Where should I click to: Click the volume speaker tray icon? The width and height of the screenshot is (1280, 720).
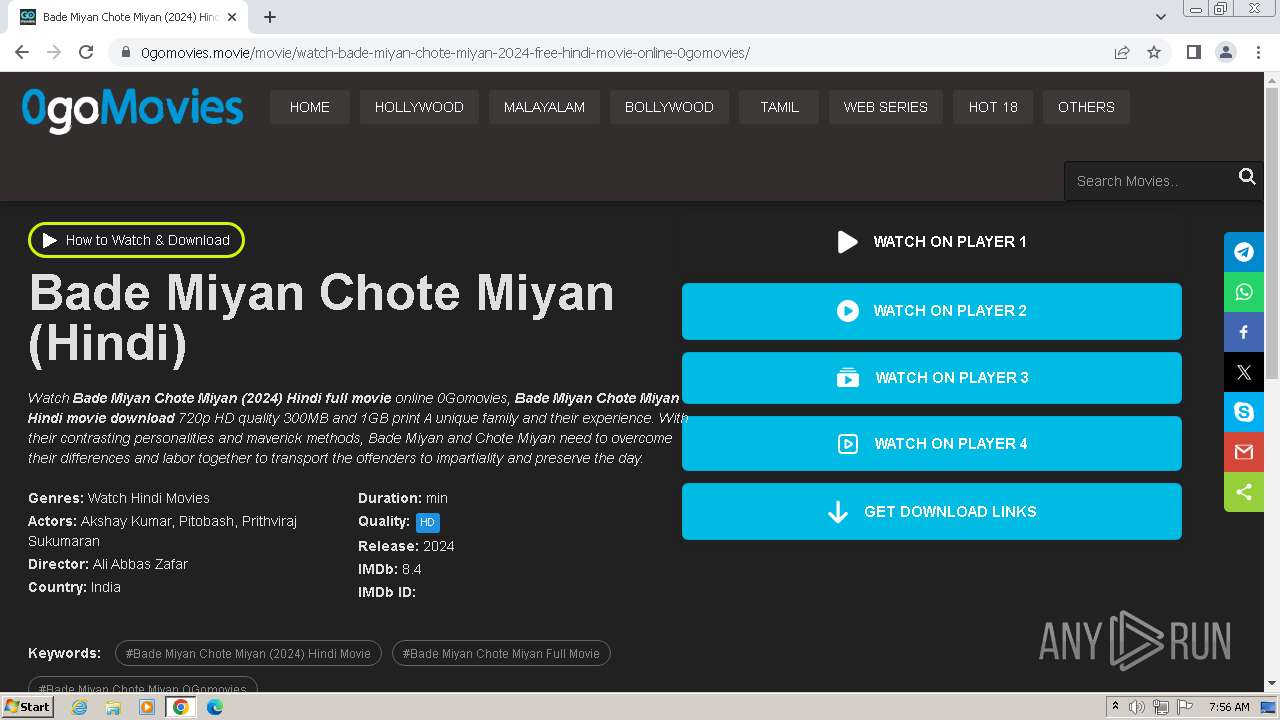click(x=1137, y=707)
